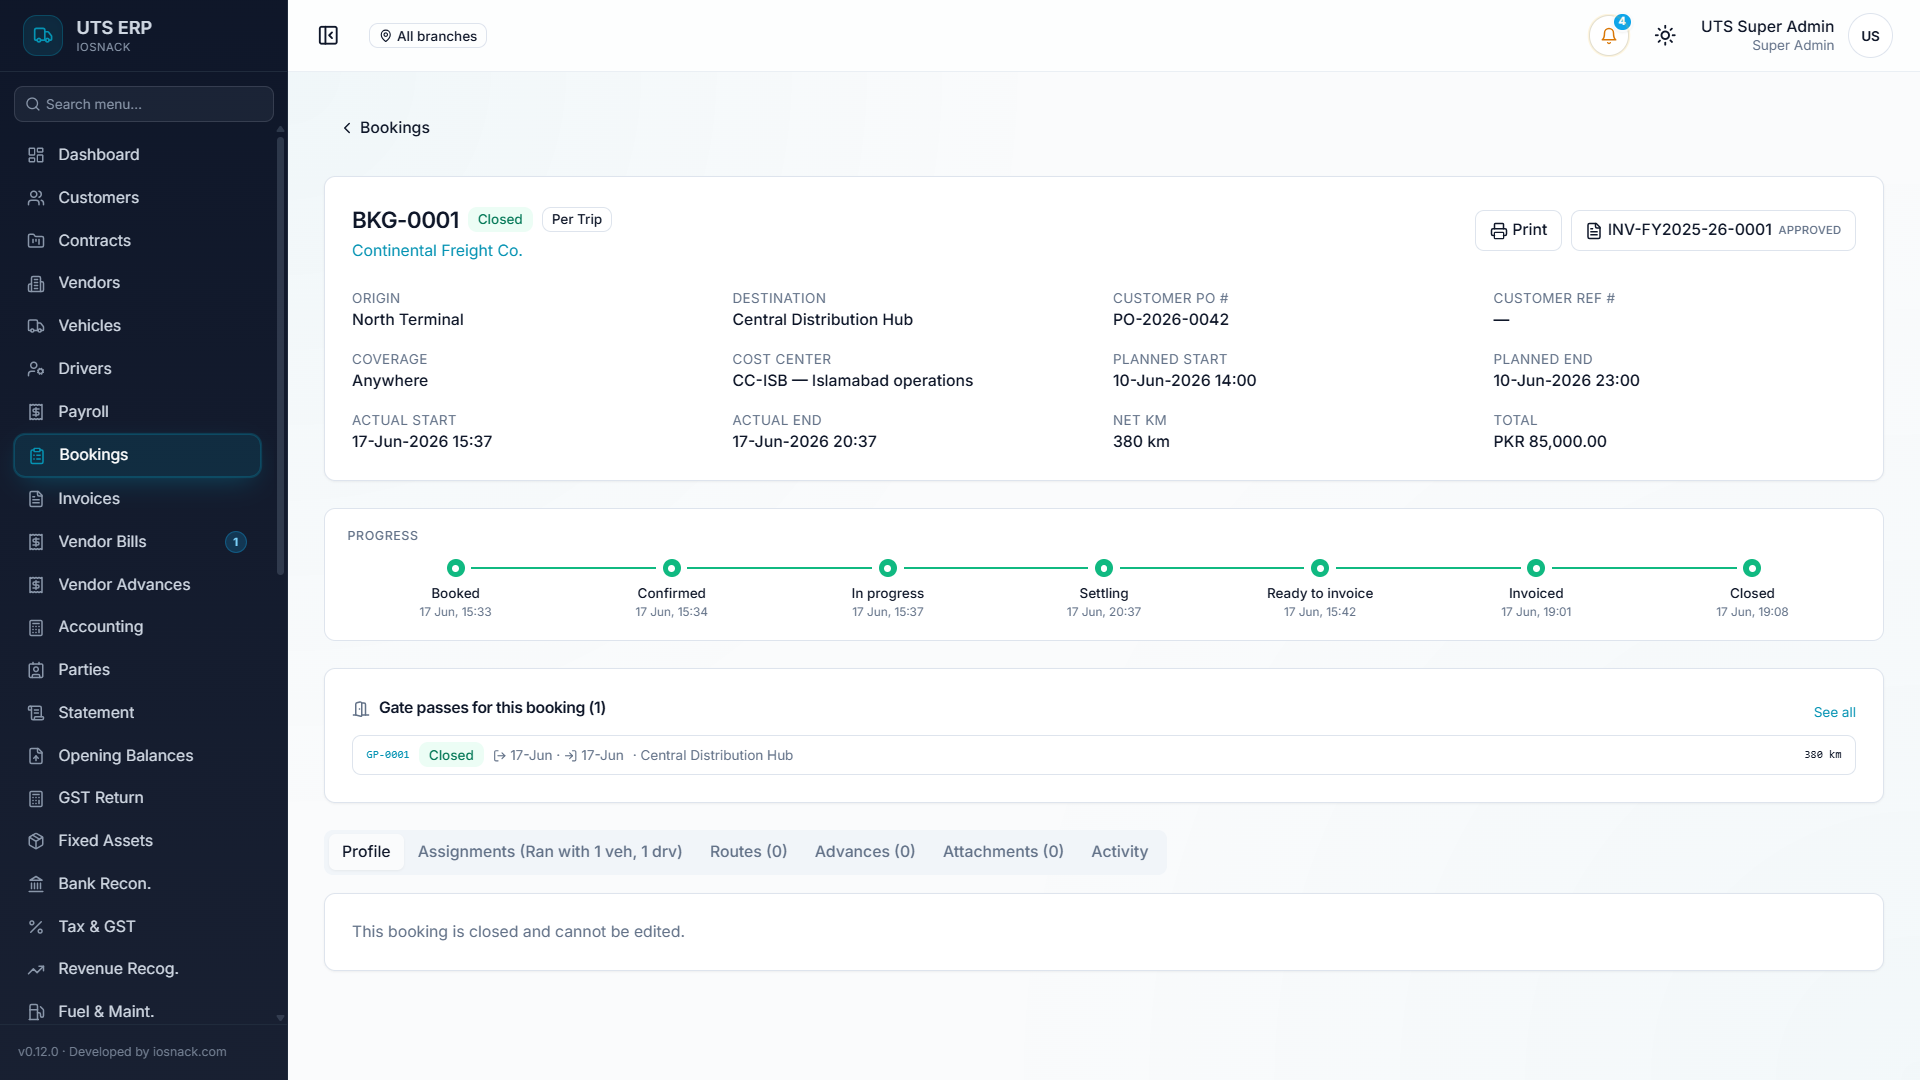The height and width of the screenshot is (1080, 1920).
Task: Open Vendor Bills menu item
Action: click(x=138, y=542)
